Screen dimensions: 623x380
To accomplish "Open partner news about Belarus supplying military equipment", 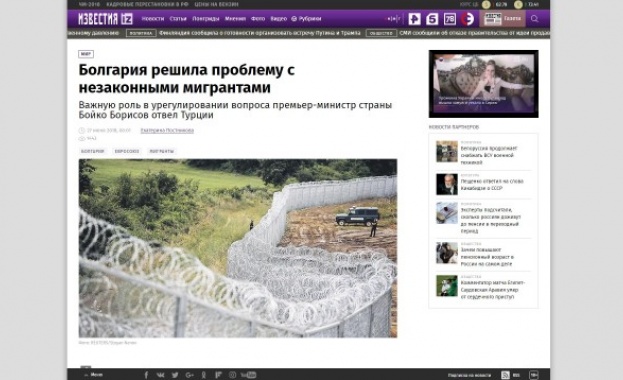I will 489,155.
